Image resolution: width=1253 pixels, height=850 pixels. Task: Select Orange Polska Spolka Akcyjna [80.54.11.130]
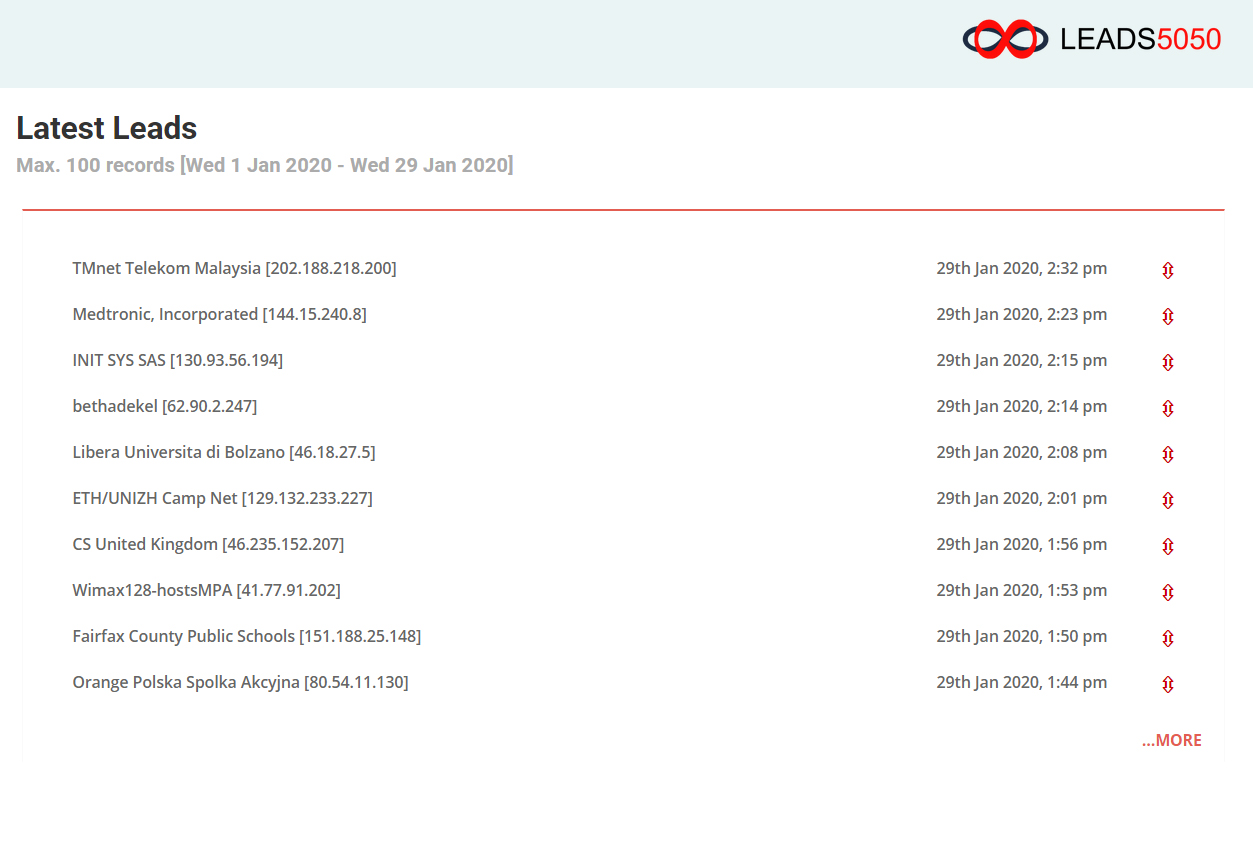(240, 682)
